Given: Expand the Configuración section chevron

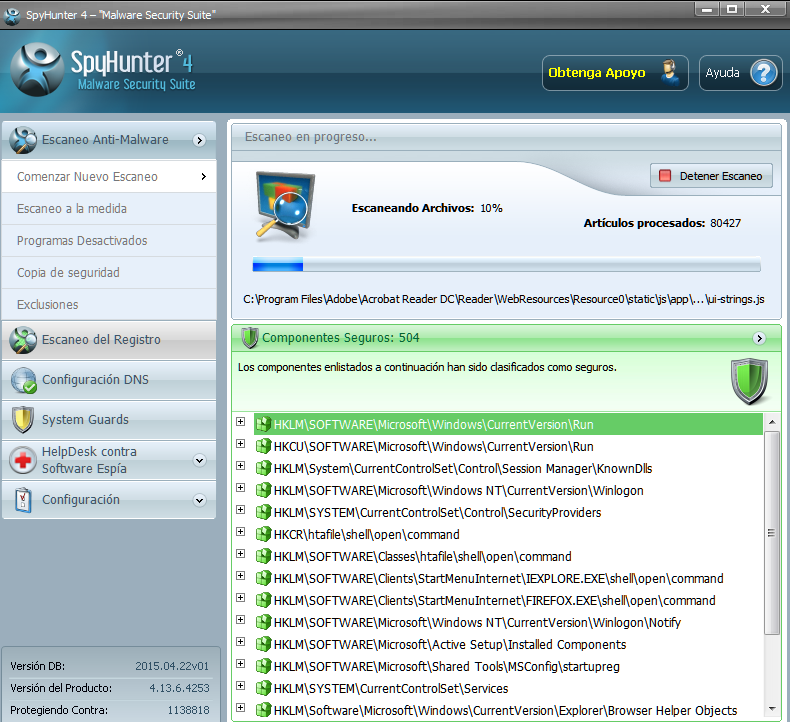Looking at the screenshot, I should [199, 500].
